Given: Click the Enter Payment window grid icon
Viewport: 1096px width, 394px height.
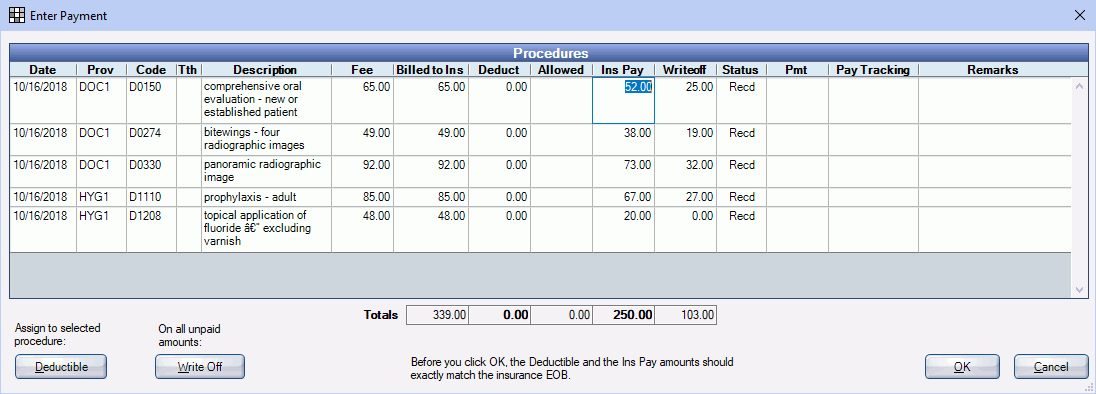Looking at the screenshot, I should 16,15.
